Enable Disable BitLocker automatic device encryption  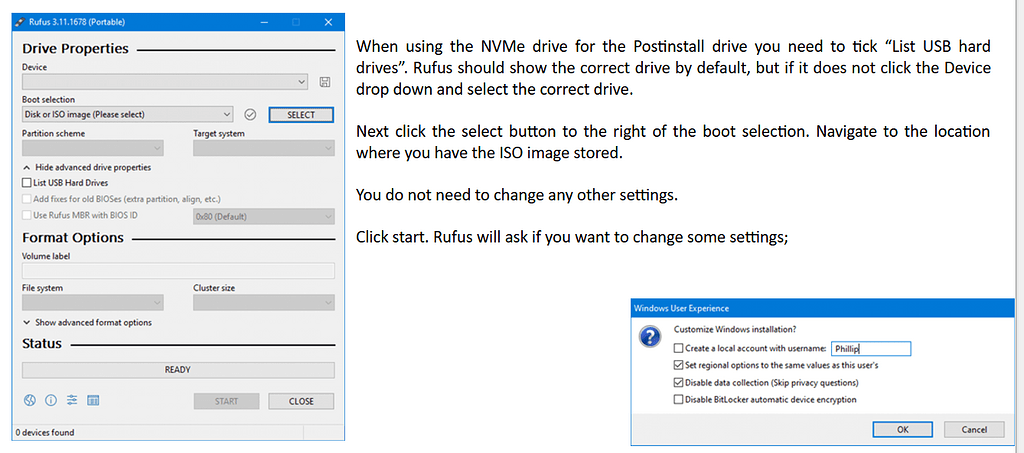(679, 400)
